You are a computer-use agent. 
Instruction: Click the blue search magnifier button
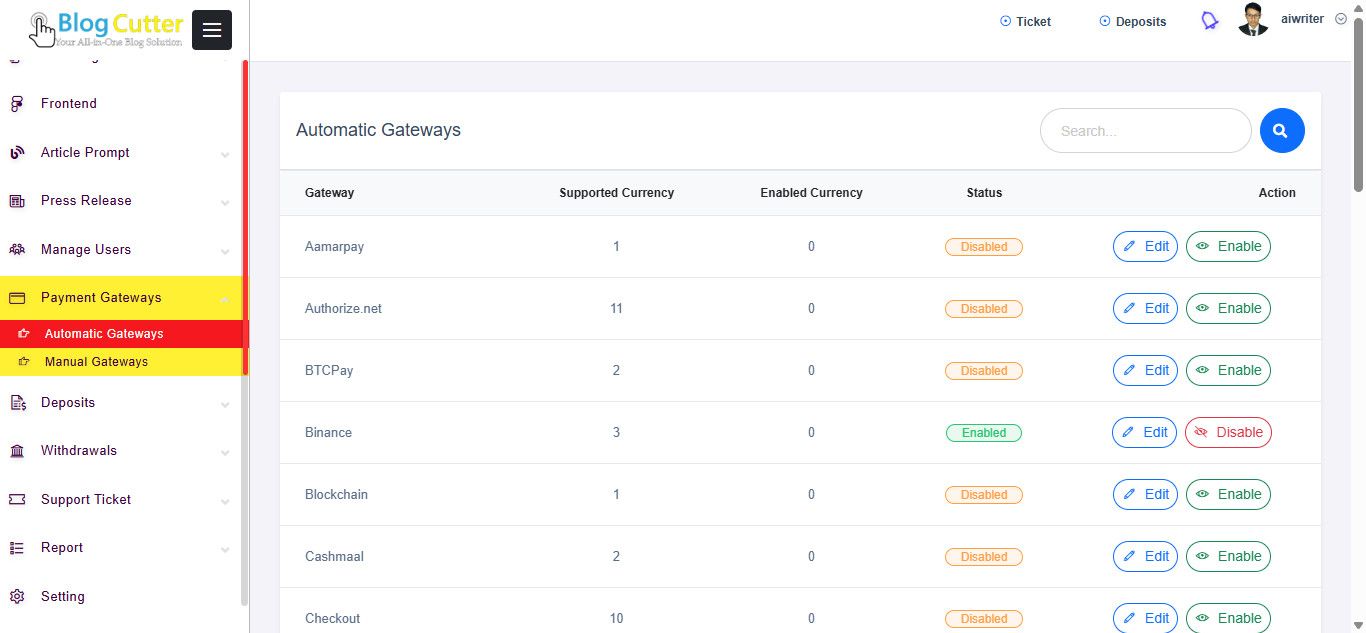click(x=1281, y=131)
